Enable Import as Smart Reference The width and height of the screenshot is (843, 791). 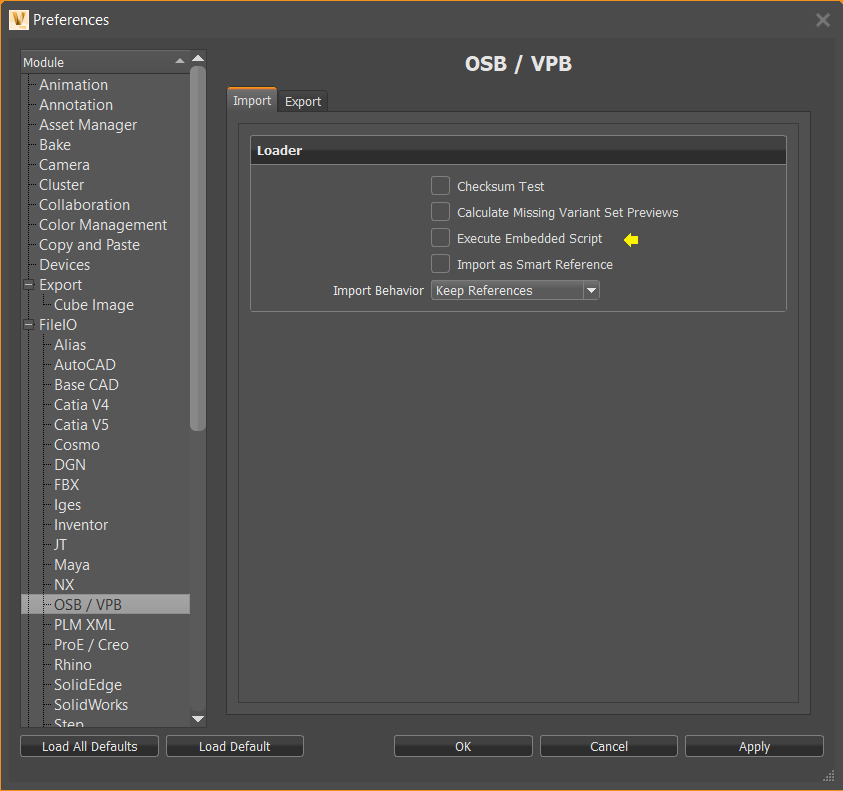(440, 264)
